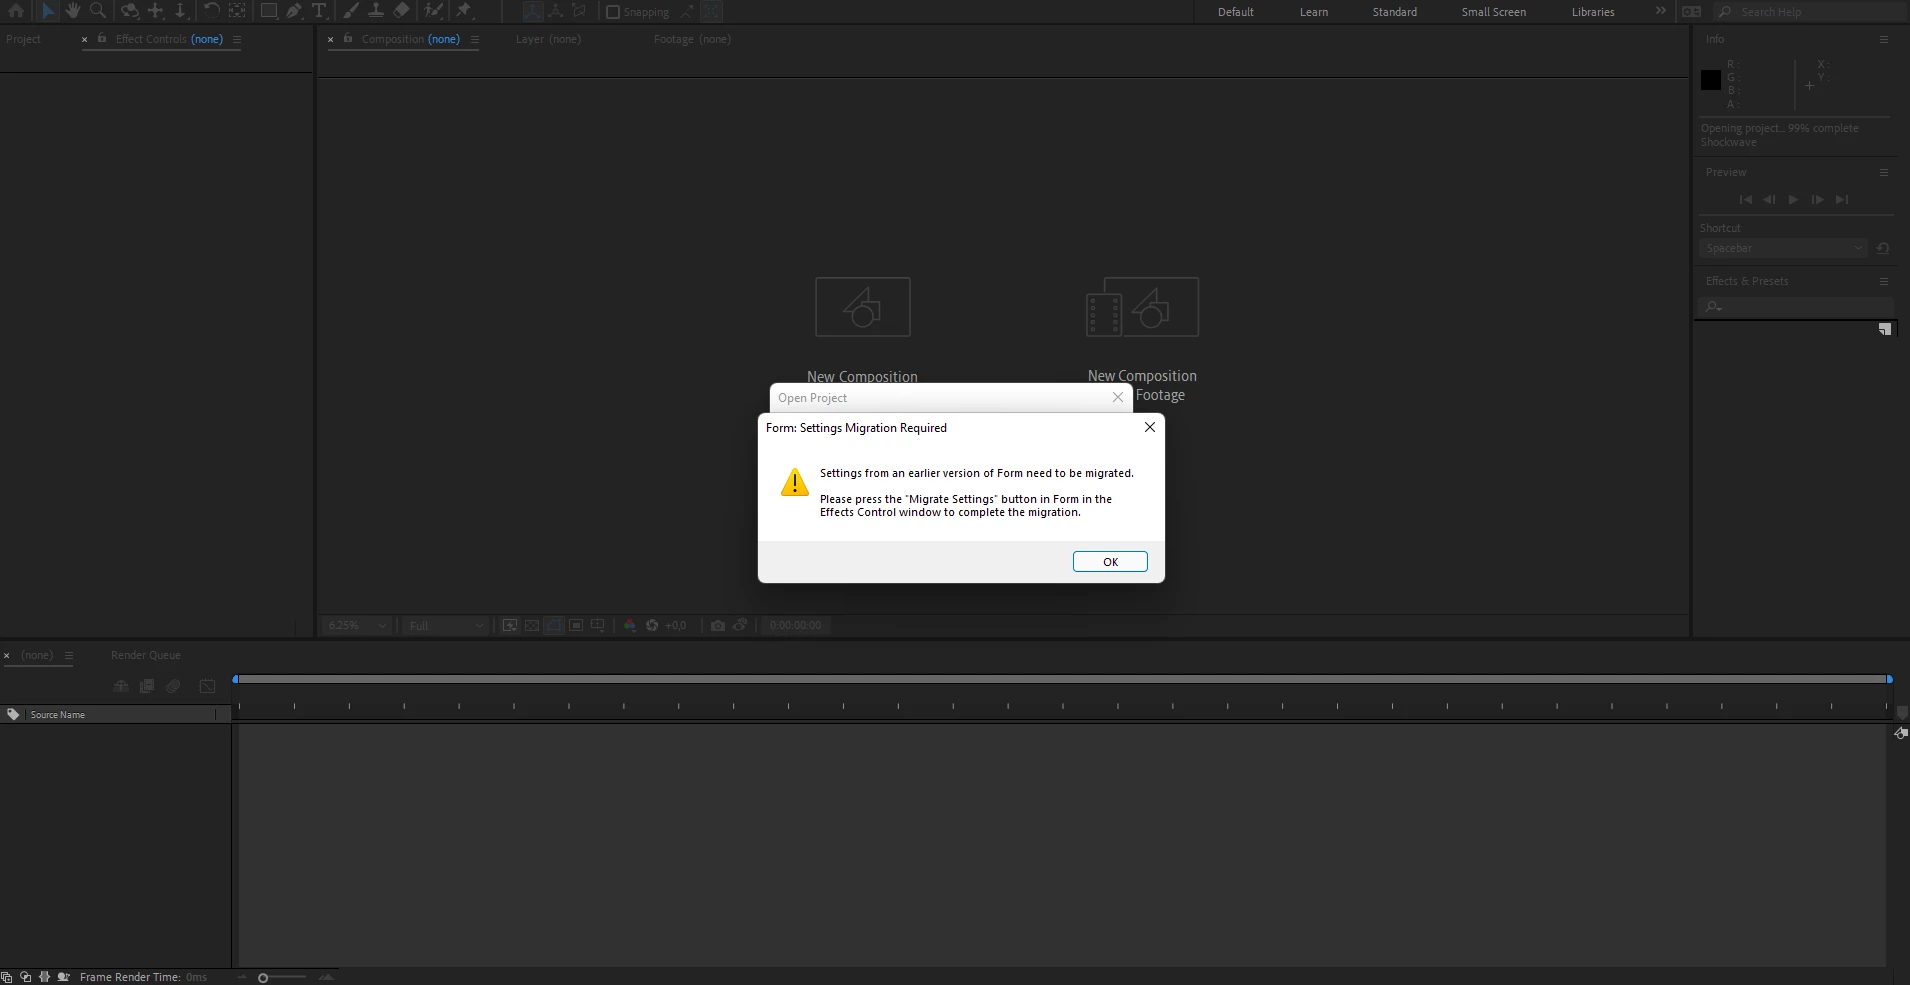The image size is (1910, 985).
Task: Toggle the Transparency Grid
Action: pos(532,625)
